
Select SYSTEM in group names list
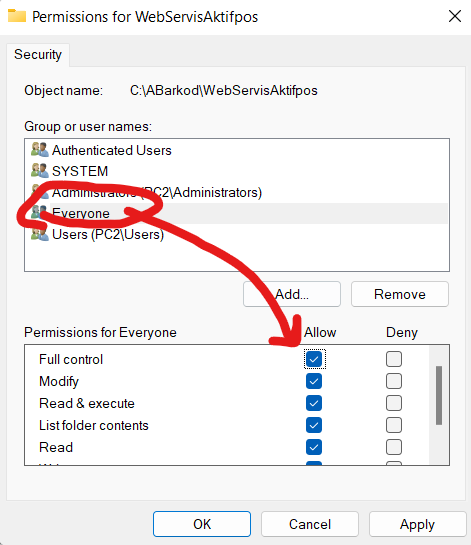80,171
